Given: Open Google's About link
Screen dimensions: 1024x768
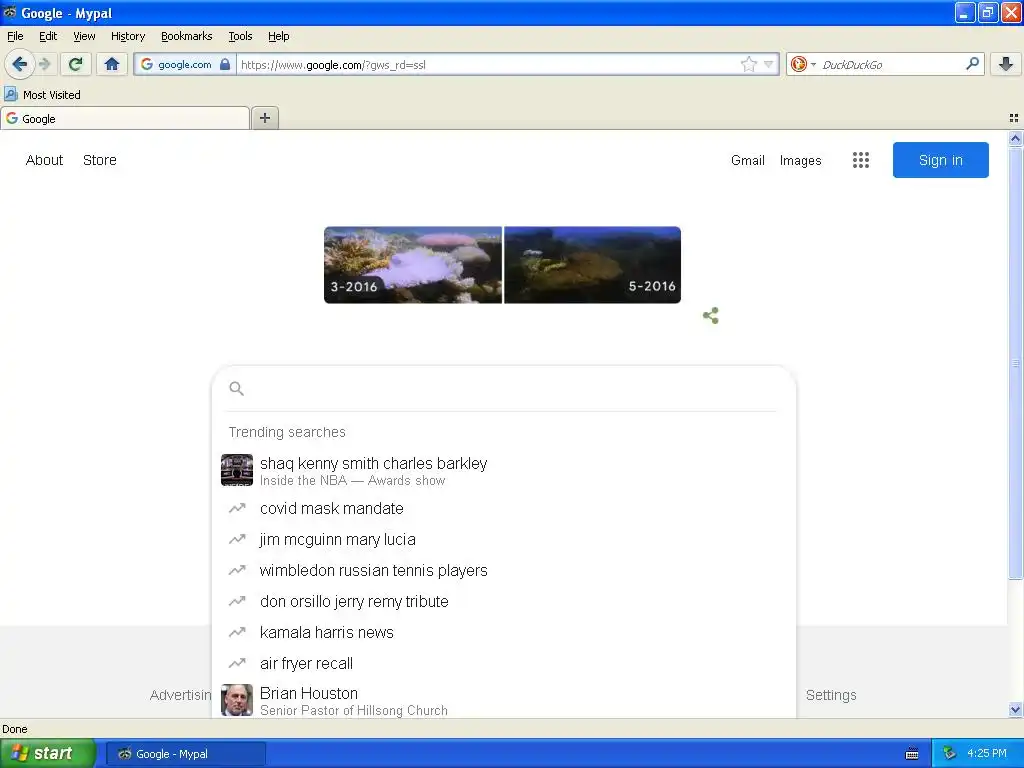Looking at the screenshot, I should 44,160.
